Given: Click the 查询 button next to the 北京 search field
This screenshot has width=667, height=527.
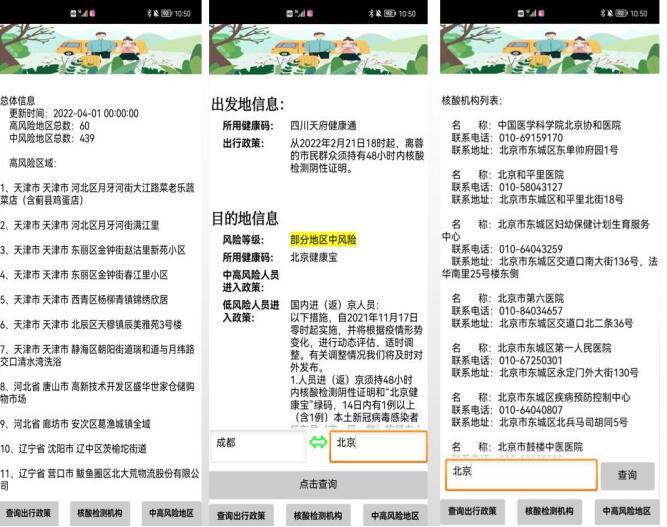Looking at the screenshot, I should pyautogui.click(x=627, y=475).
